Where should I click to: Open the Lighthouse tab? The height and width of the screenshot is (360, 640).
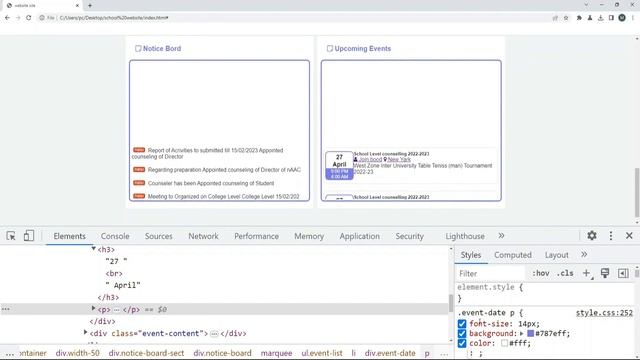pyautogui.click(x=465, y=236)
